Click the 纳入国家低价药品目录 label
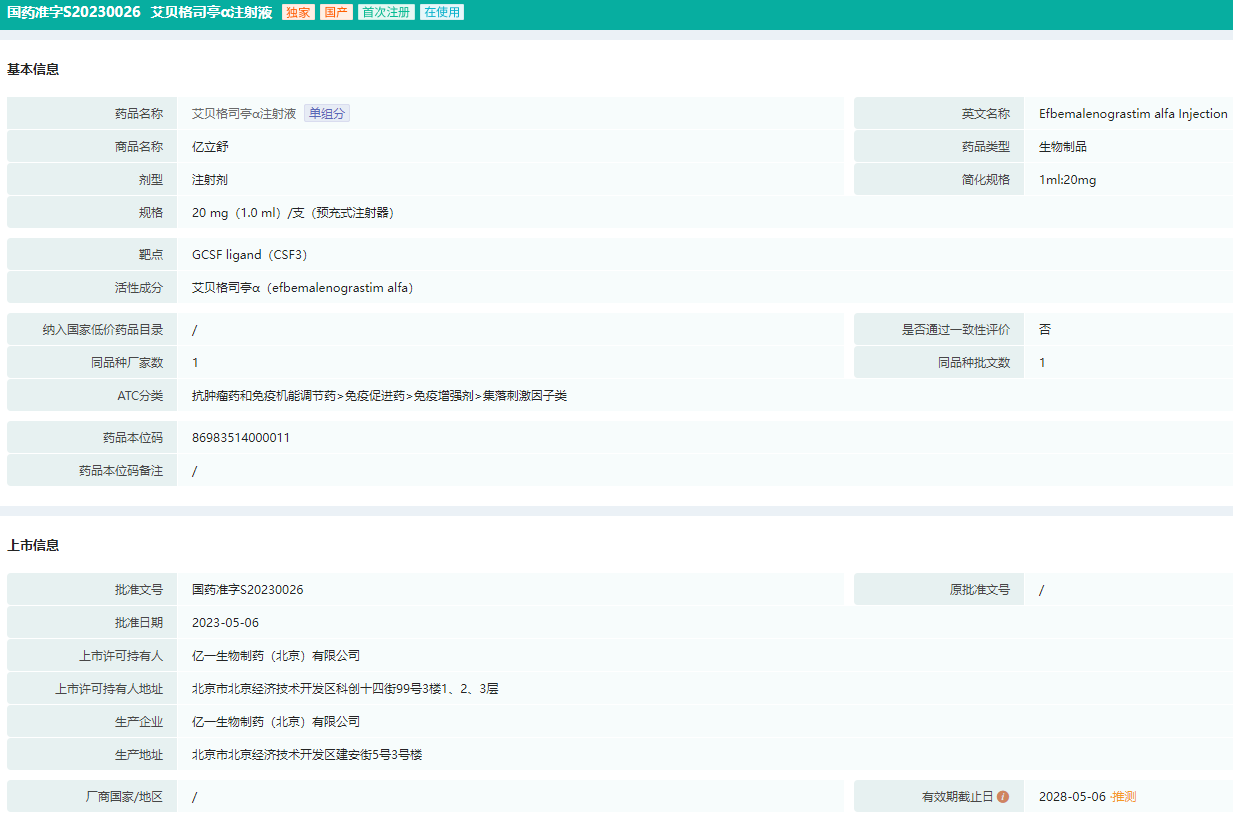Viewport: 1233px width, 814px height. click(x=103, y=330)
